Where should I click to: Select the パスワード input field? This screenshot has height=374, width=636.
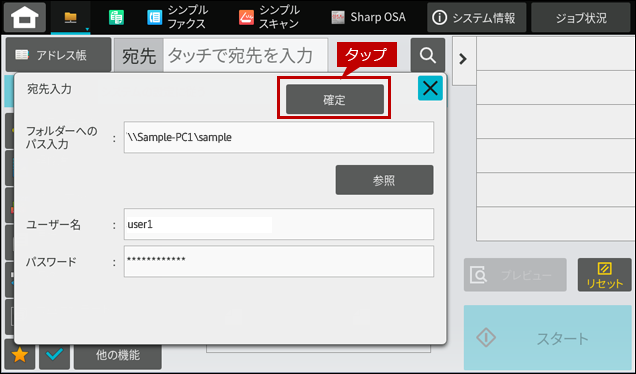[x=279, y=261]
